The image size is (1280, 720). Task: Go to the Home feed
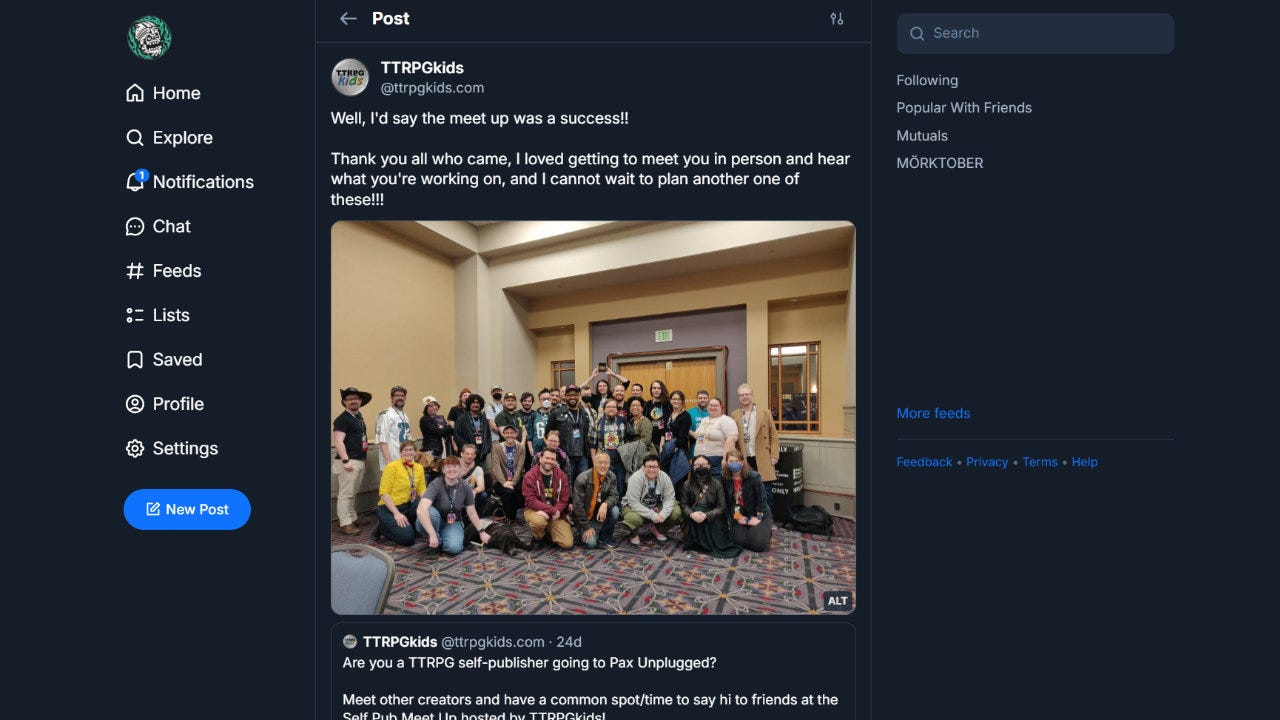tap(163, 93)
